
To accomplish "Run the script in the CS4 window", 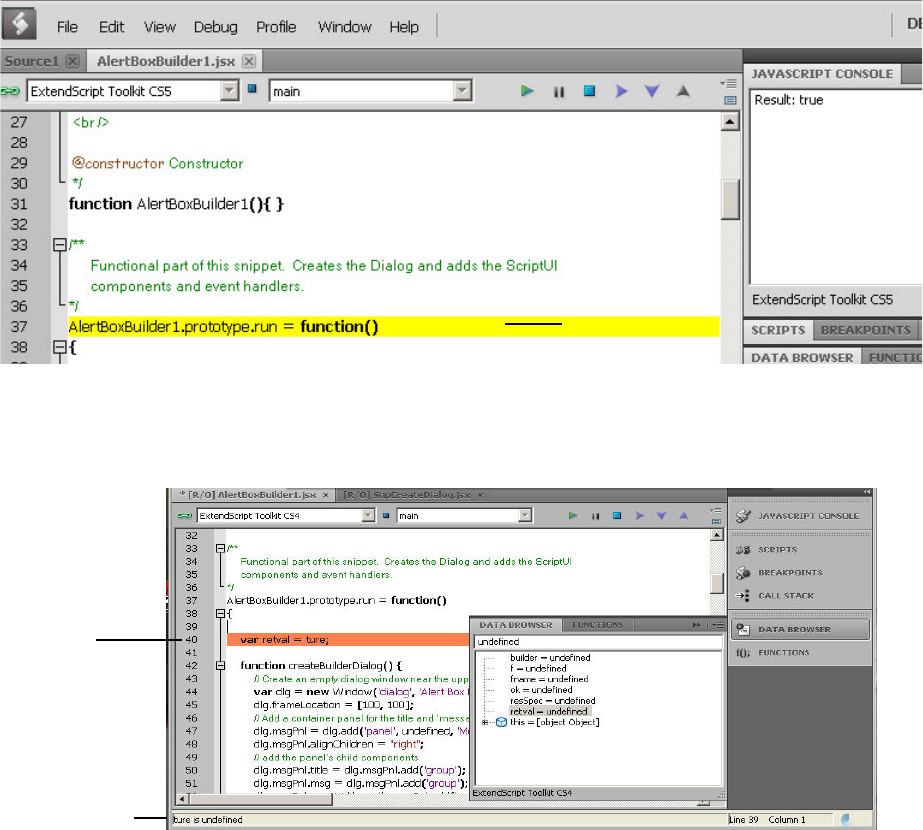I will pos(573,516).
